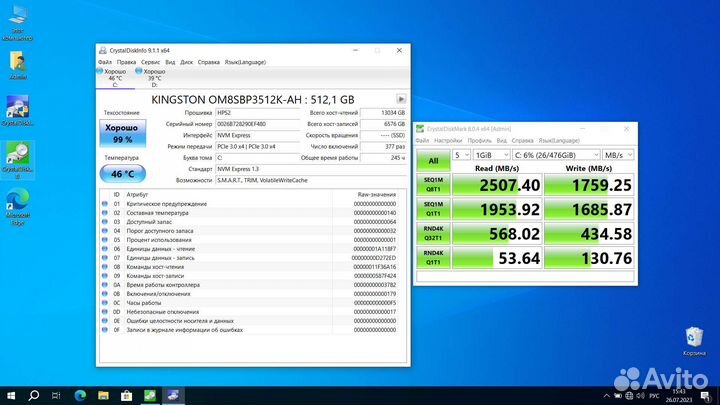This screenshot has width=720, height=405.
Task: Run the SEQ1M Q8T1 test button
Action: point(433,185)
